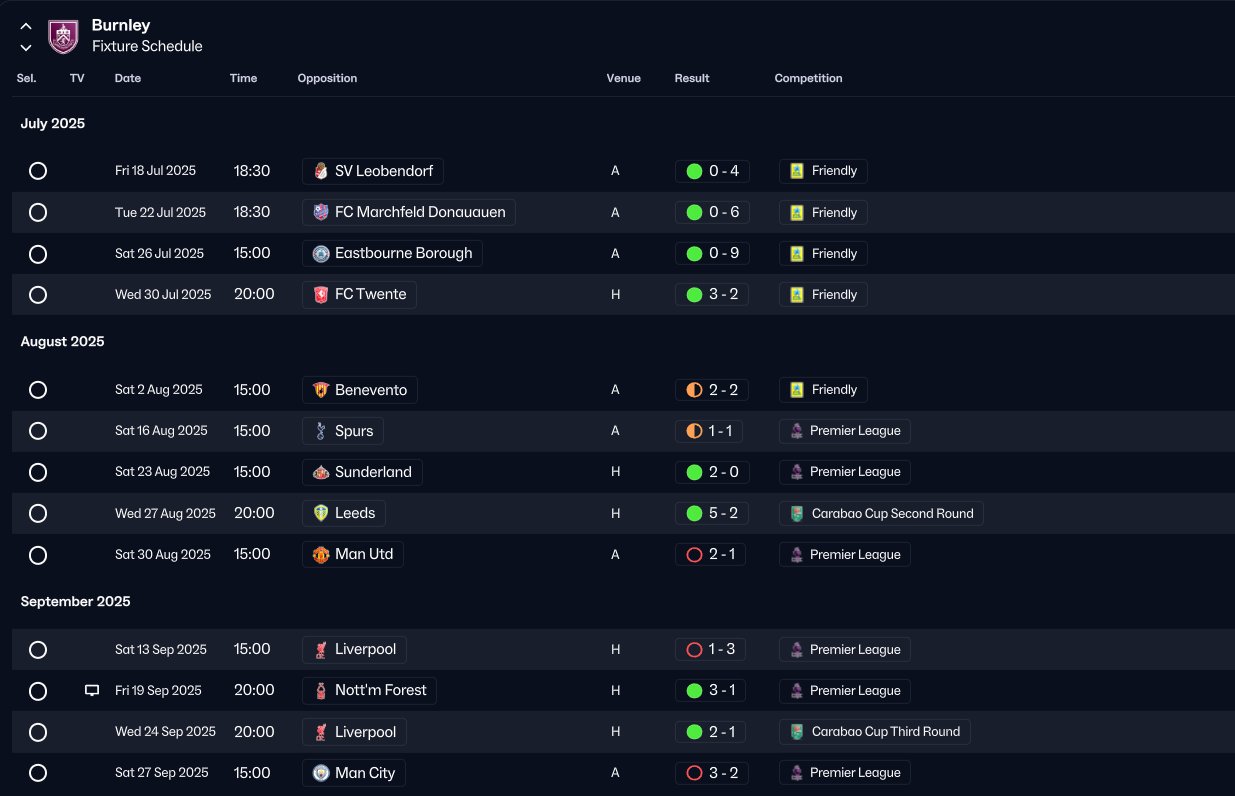Click the Spurs club badge
This screenshot has width=1235, height=796.
tap(321, 431)
